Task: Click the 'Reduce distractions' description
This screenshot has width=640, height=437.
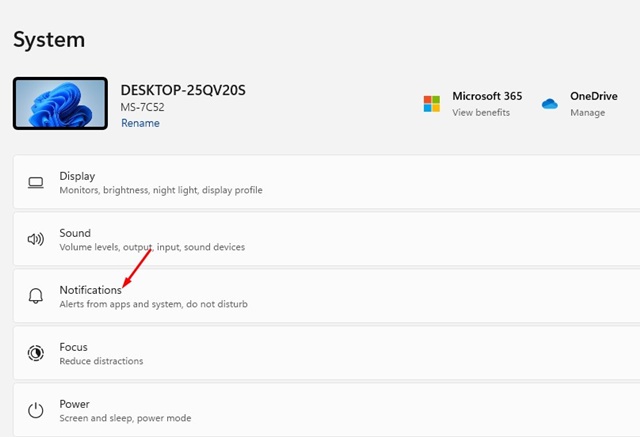Action: tap(101, 361)
